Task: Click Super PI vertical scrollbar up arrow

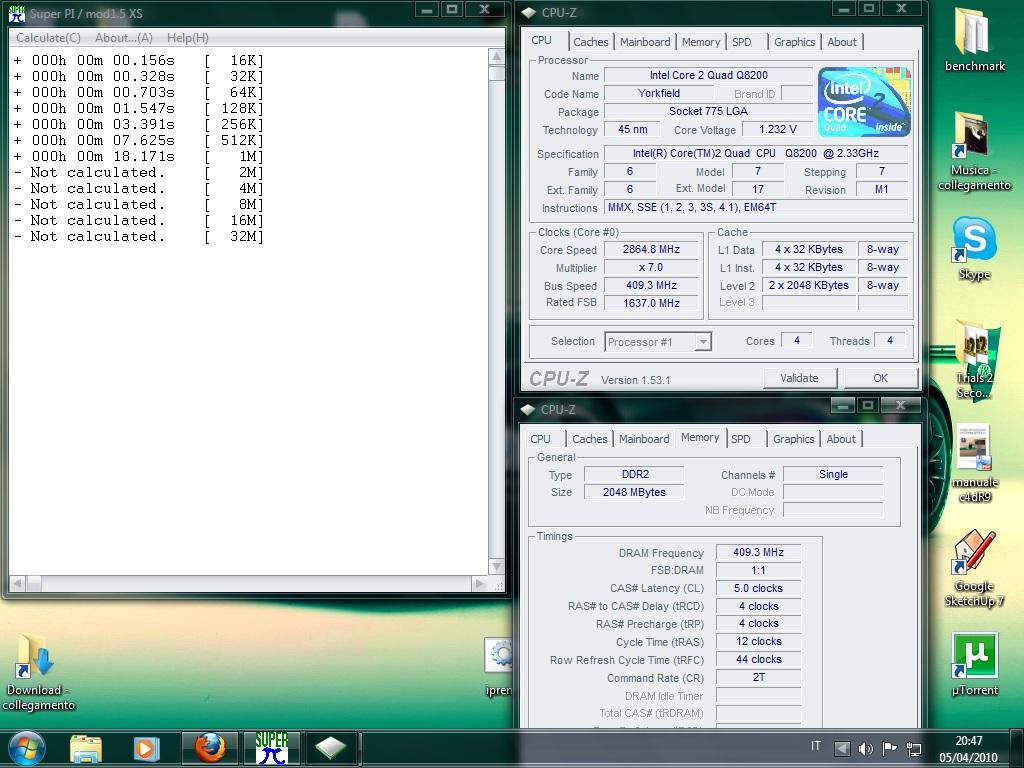Action: 496,56
